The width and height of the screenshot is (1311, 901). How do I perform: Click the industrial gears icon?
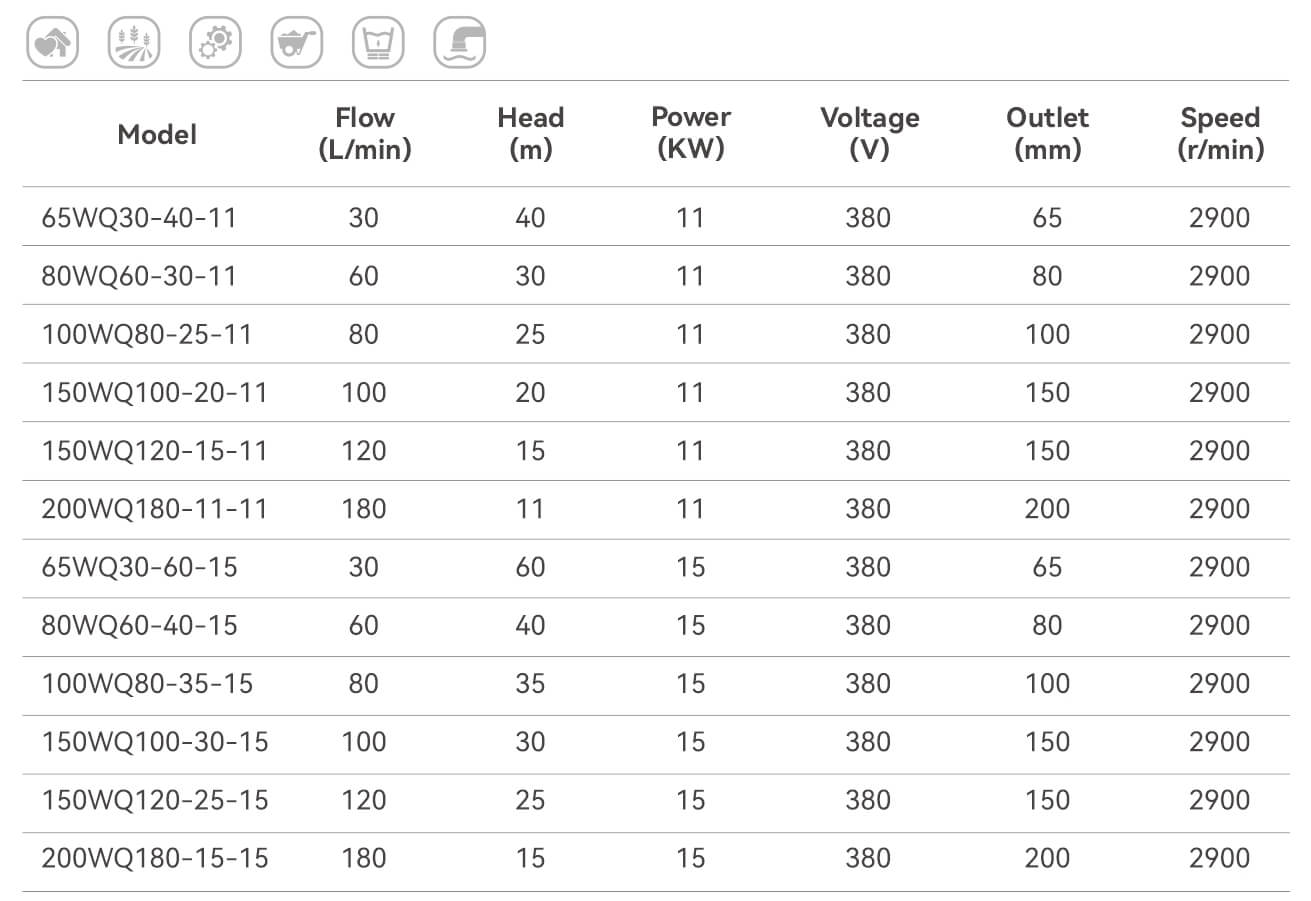[x=215, y=43]
